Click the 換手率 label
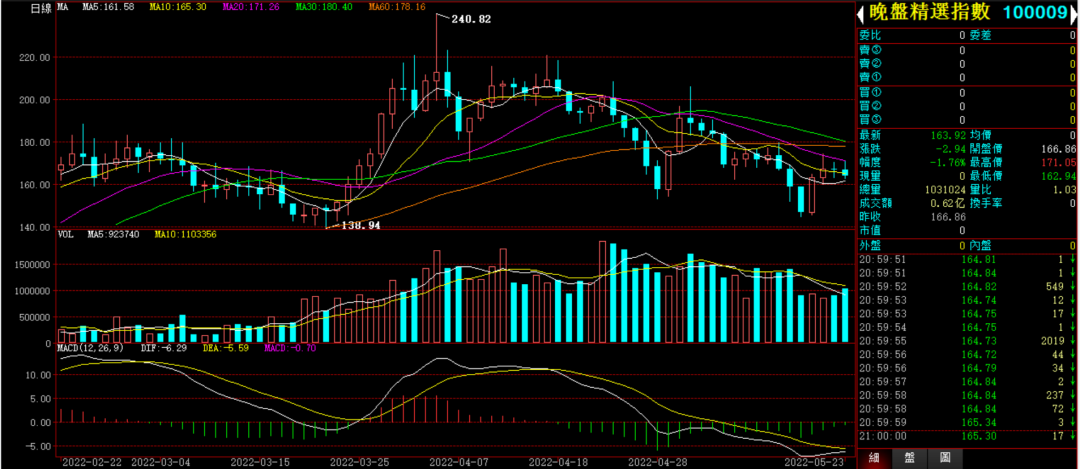Screen dimensions: 1080x469 (985, 203)
